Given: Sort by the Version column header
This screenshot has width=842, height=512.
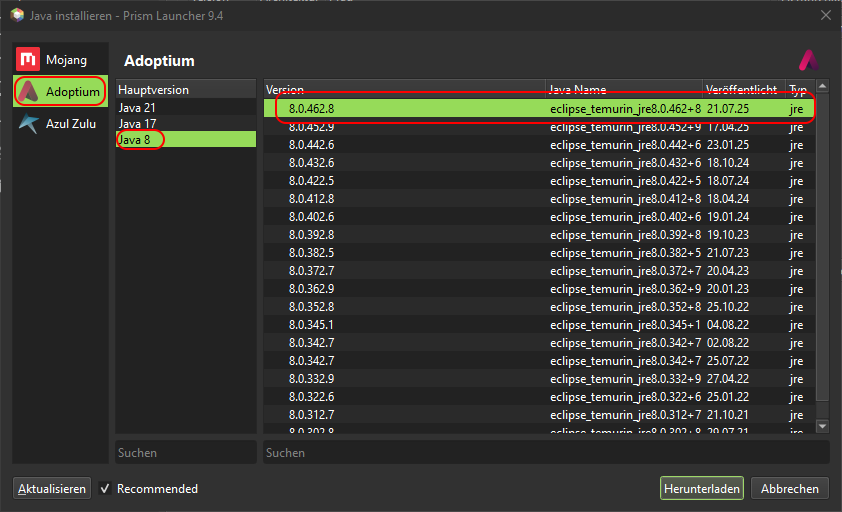Looking at the screenshot, I should [x=405, y=89].
